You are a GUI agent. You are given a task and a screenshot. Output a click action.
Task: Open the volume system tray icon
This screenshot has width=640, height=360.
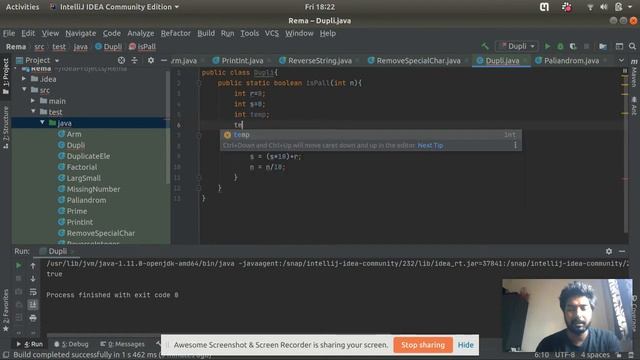(604, 7)
